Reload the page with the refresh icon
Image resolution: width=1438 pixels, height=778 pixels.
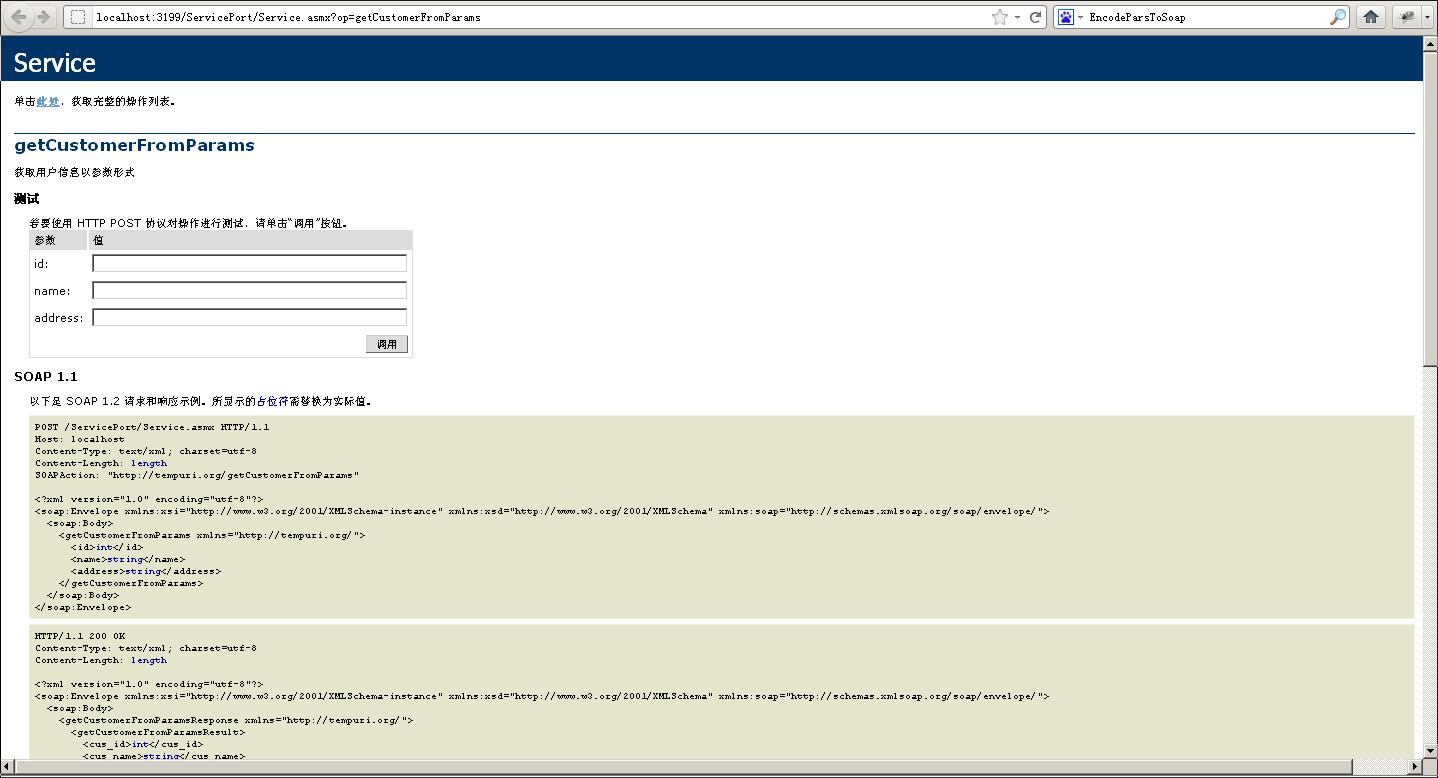click(x=1036, y=17)
